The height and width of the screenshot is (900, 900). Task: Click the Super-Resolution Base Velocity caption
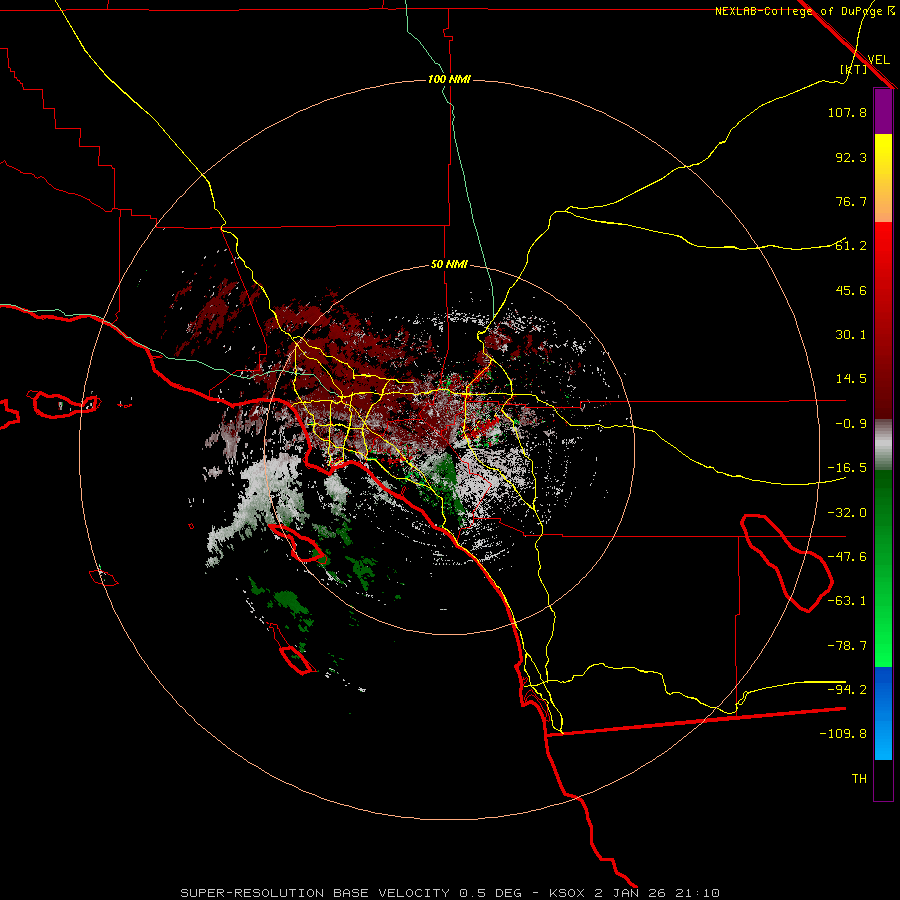[x=450, y=893]
